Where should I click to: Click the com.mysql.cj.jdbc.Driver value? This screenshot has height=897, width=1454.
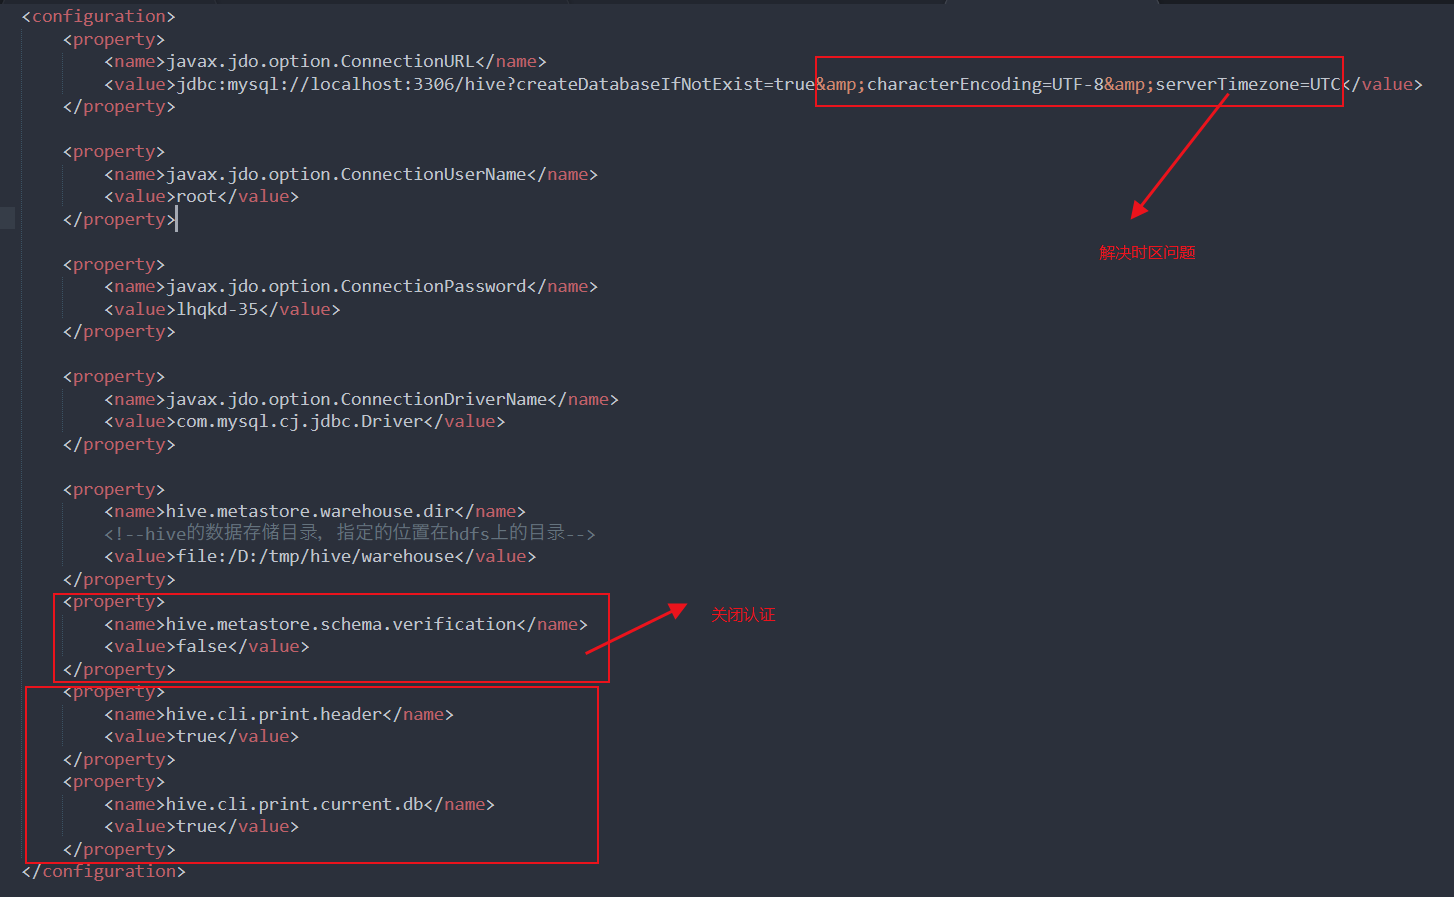coord(300,421)
